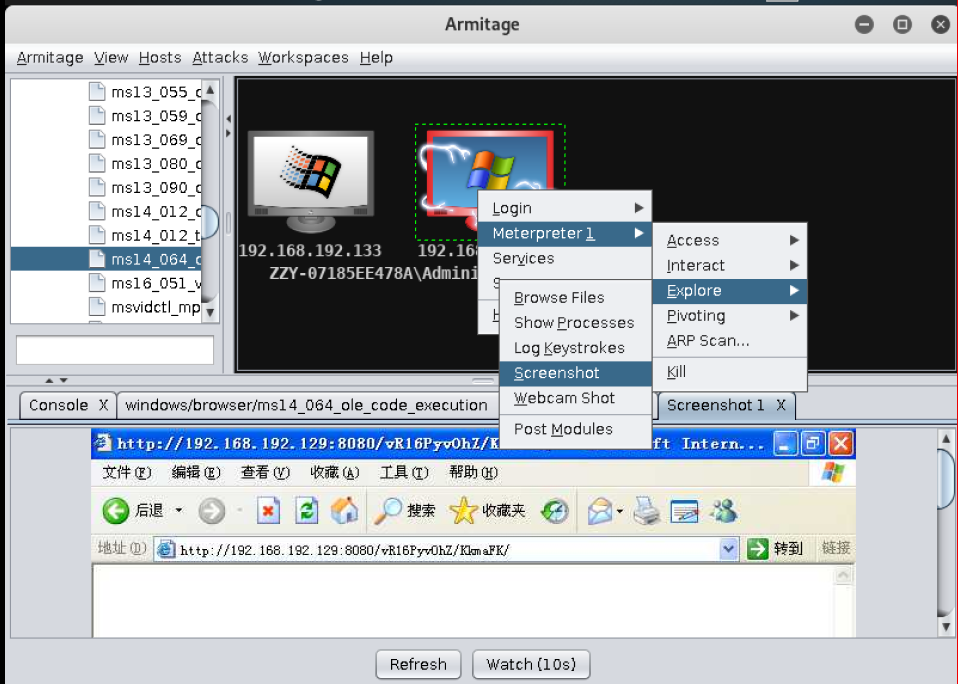Open the IE mail dropdown arrow
958x684 pixels.
pos(620,511)
